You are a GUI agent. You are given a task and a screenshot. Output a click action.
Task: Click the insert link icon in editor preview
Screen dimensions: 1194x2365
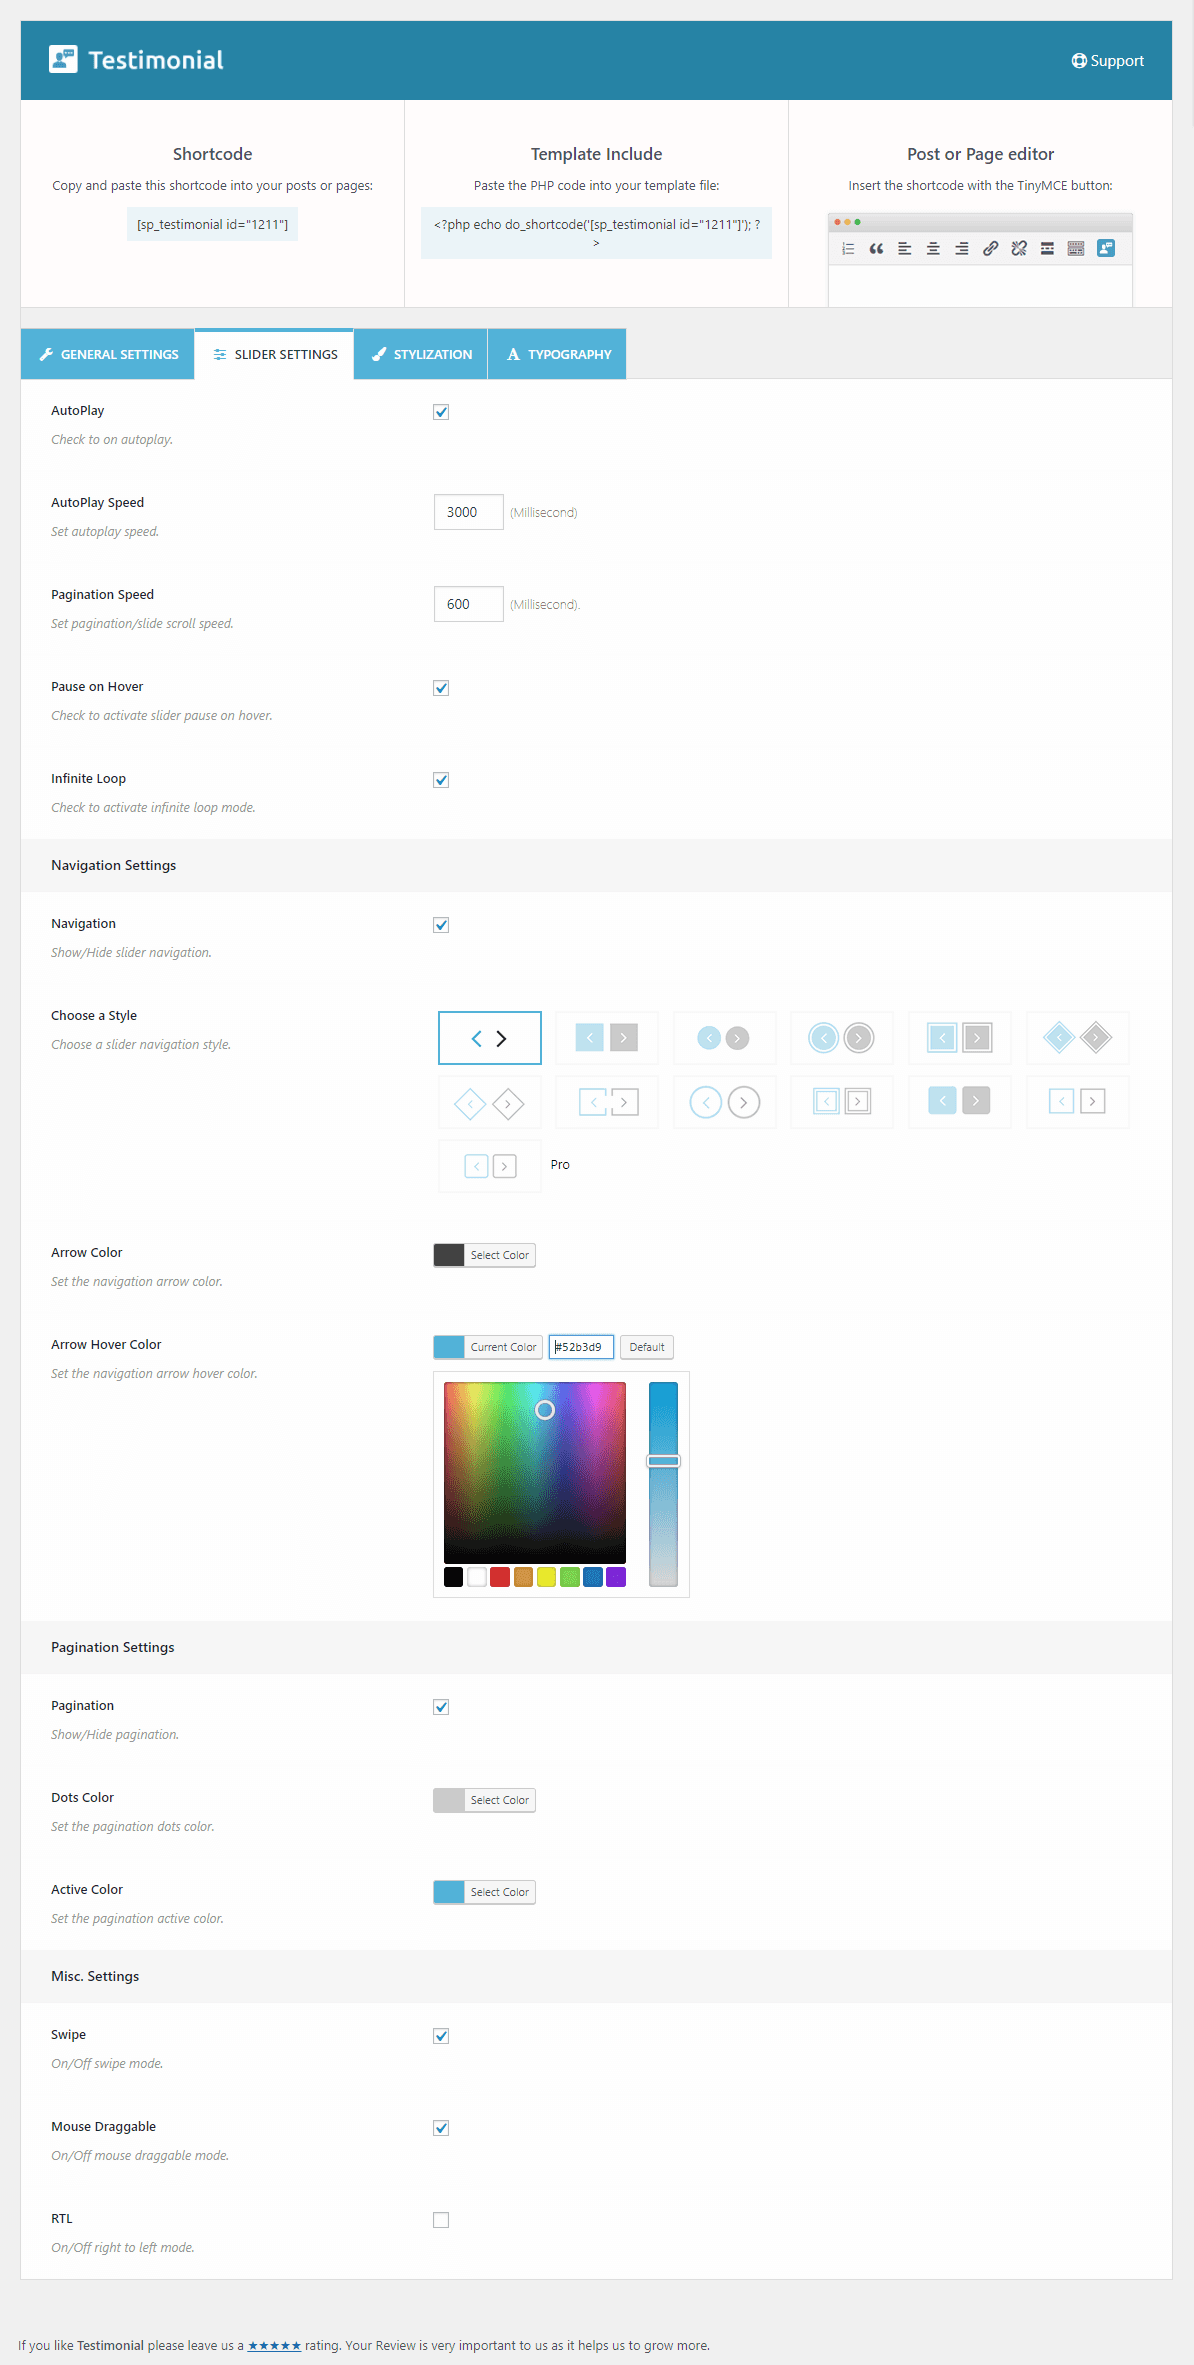[990, 249]
